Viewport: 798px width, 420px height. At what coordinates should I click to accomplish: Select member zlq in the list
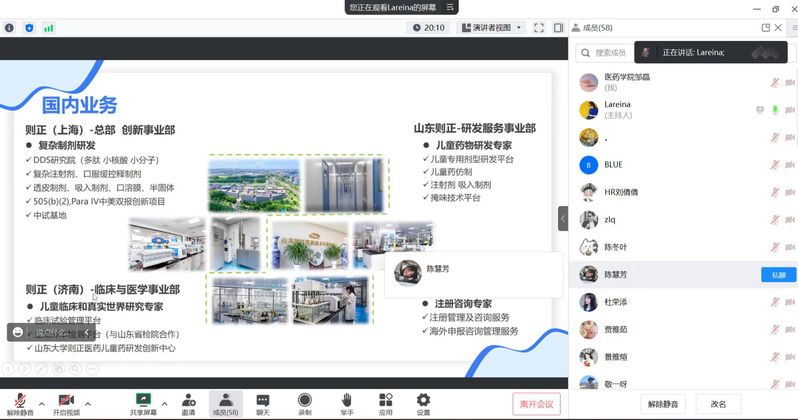tap(682, 219)
